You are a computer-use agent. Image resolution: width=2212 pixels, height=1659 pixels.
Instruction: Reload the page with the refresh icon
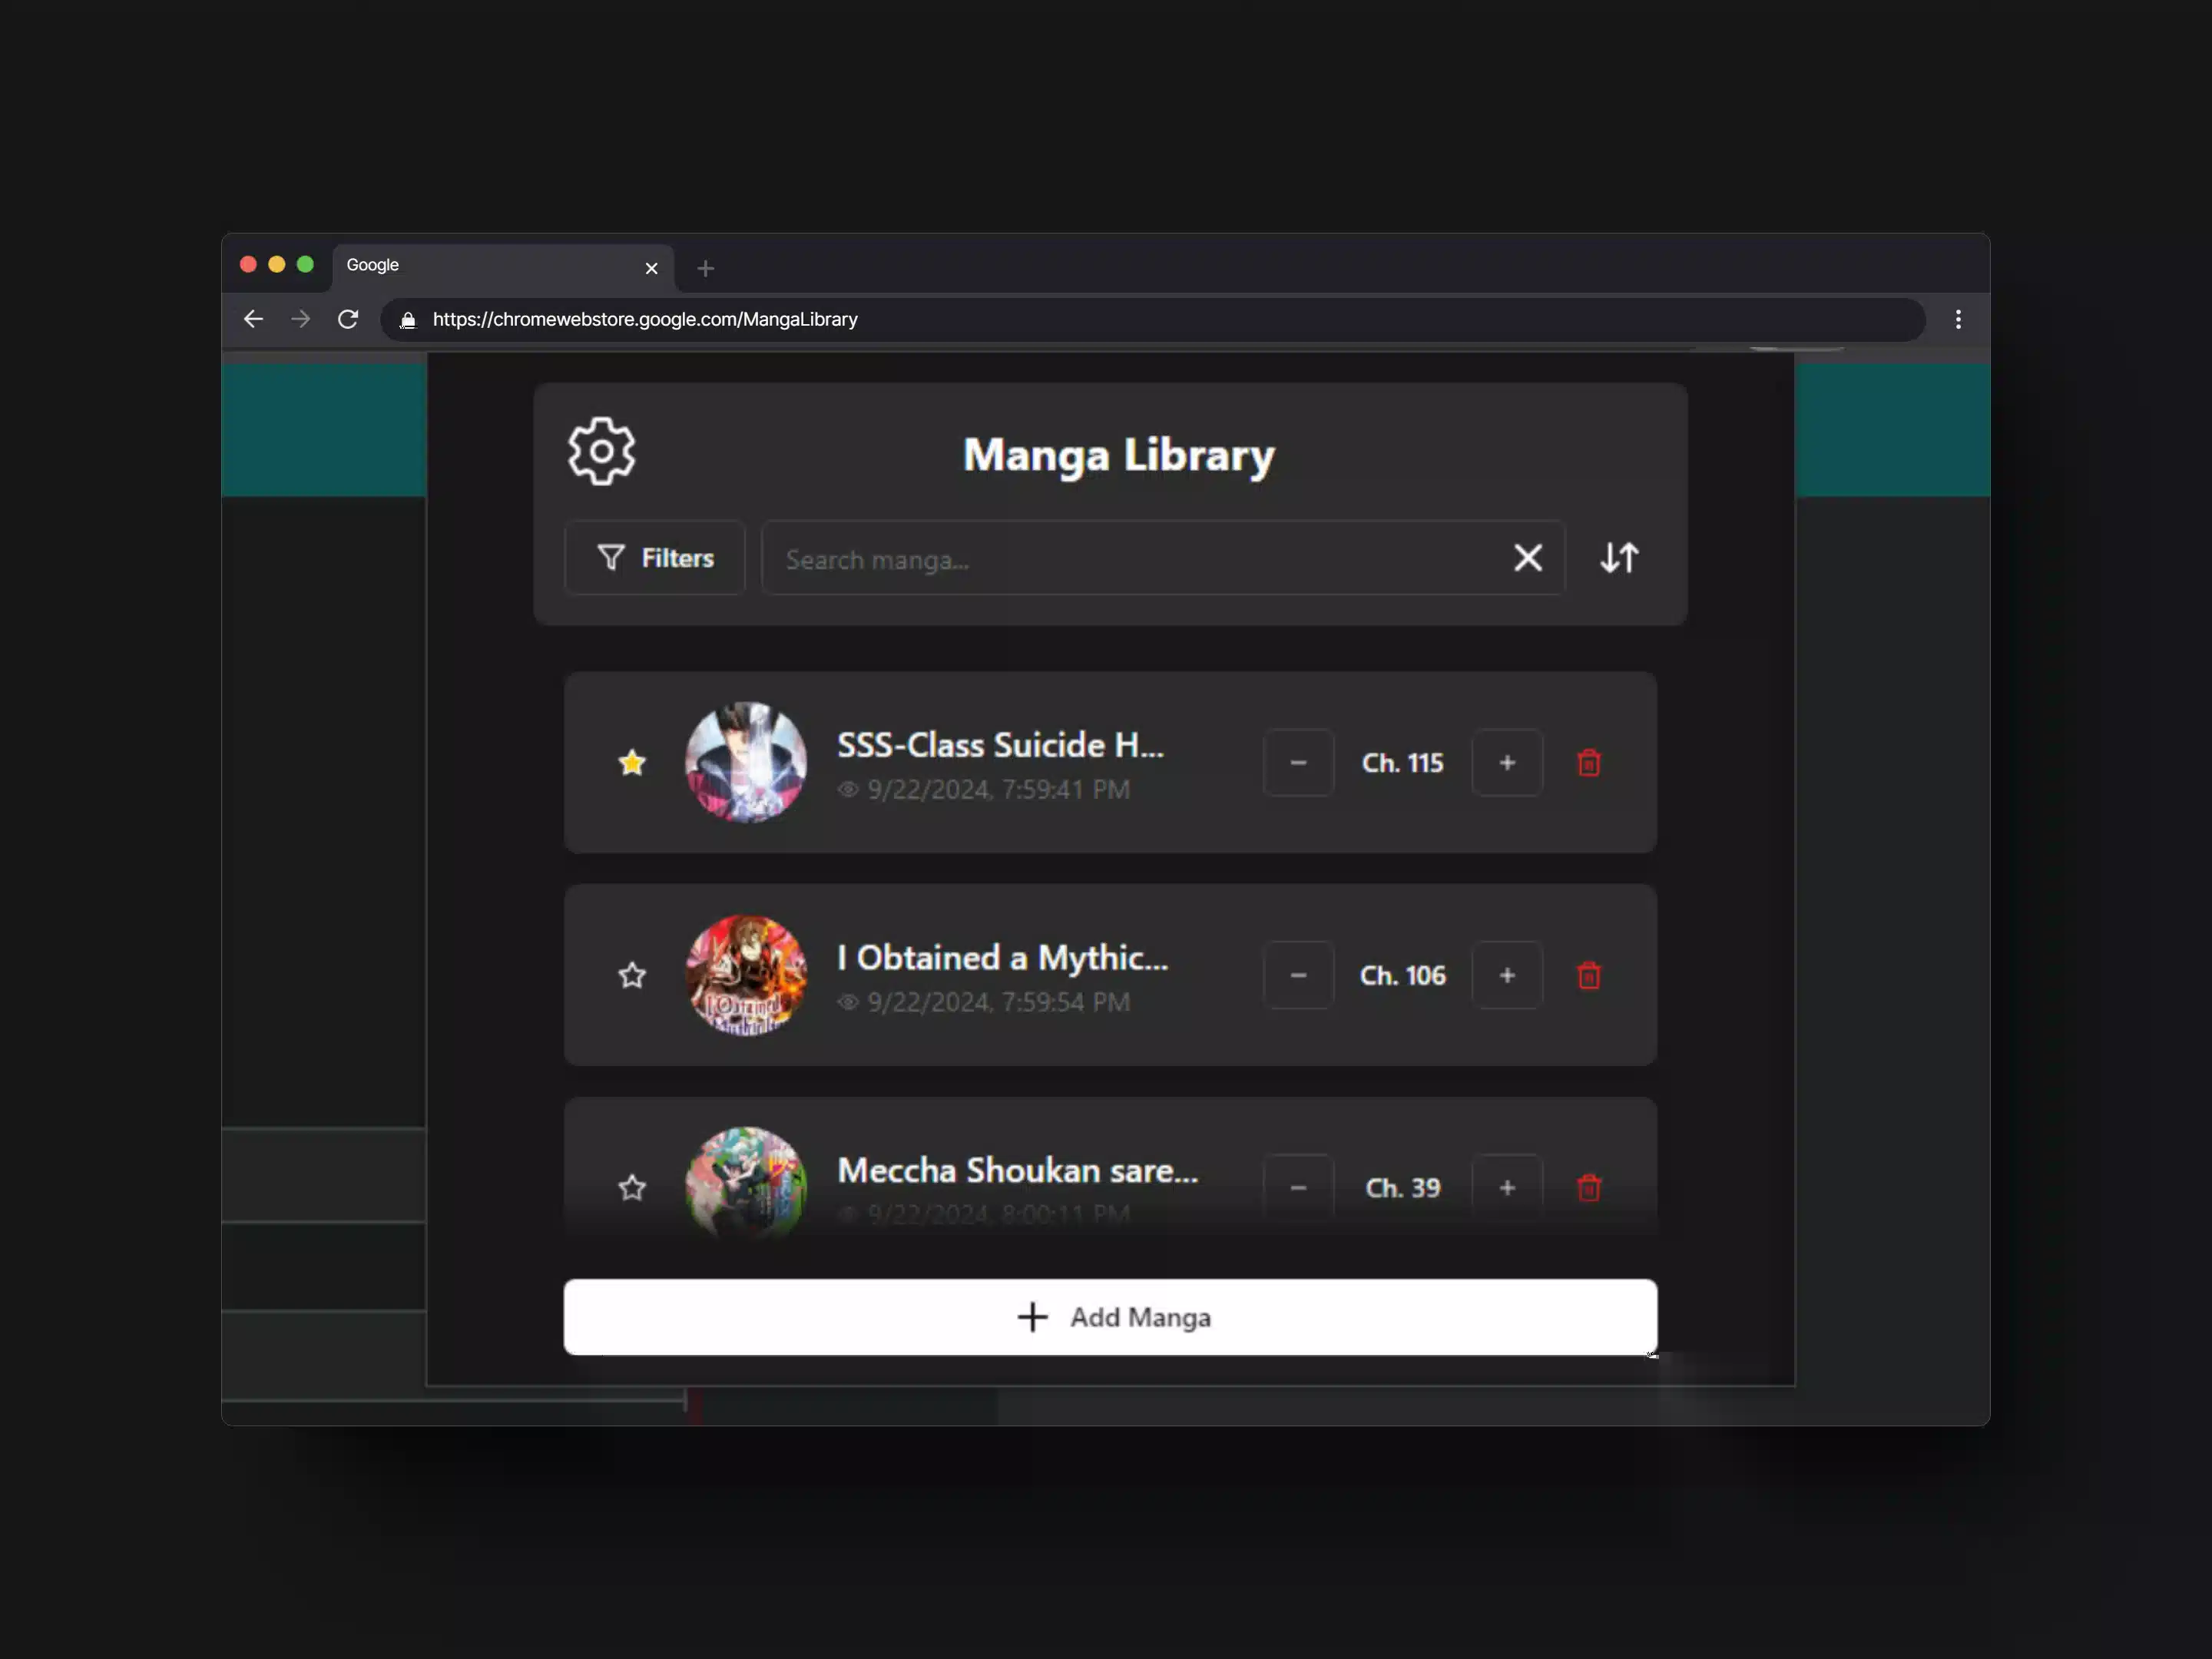348,319
